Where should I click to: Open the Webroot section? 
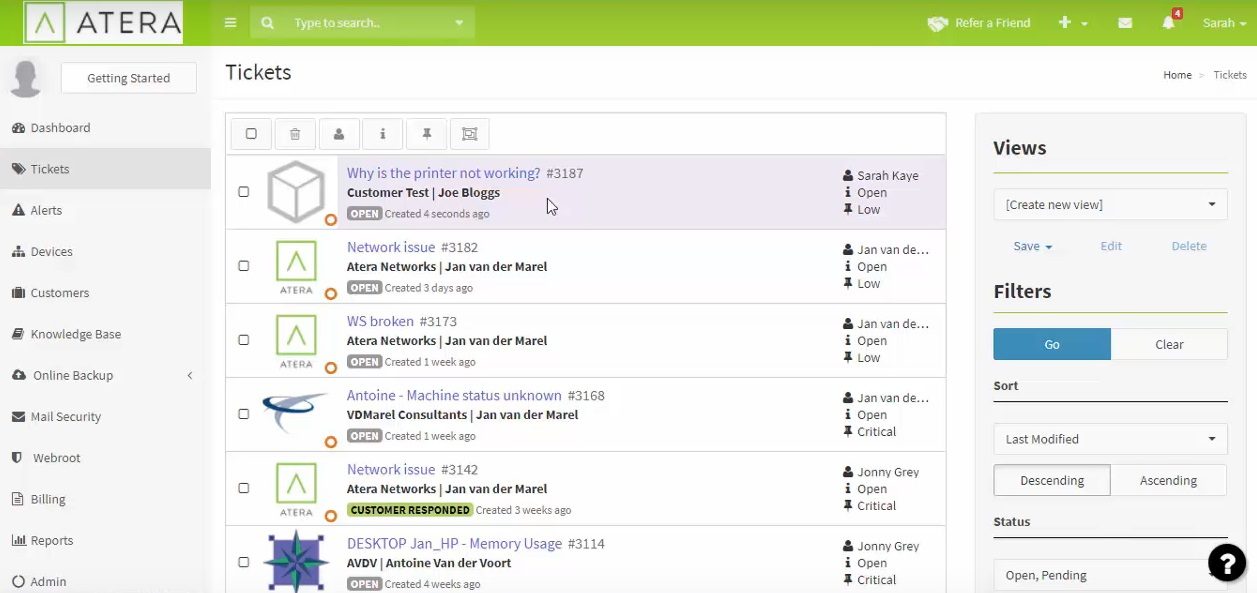(55, 457)
